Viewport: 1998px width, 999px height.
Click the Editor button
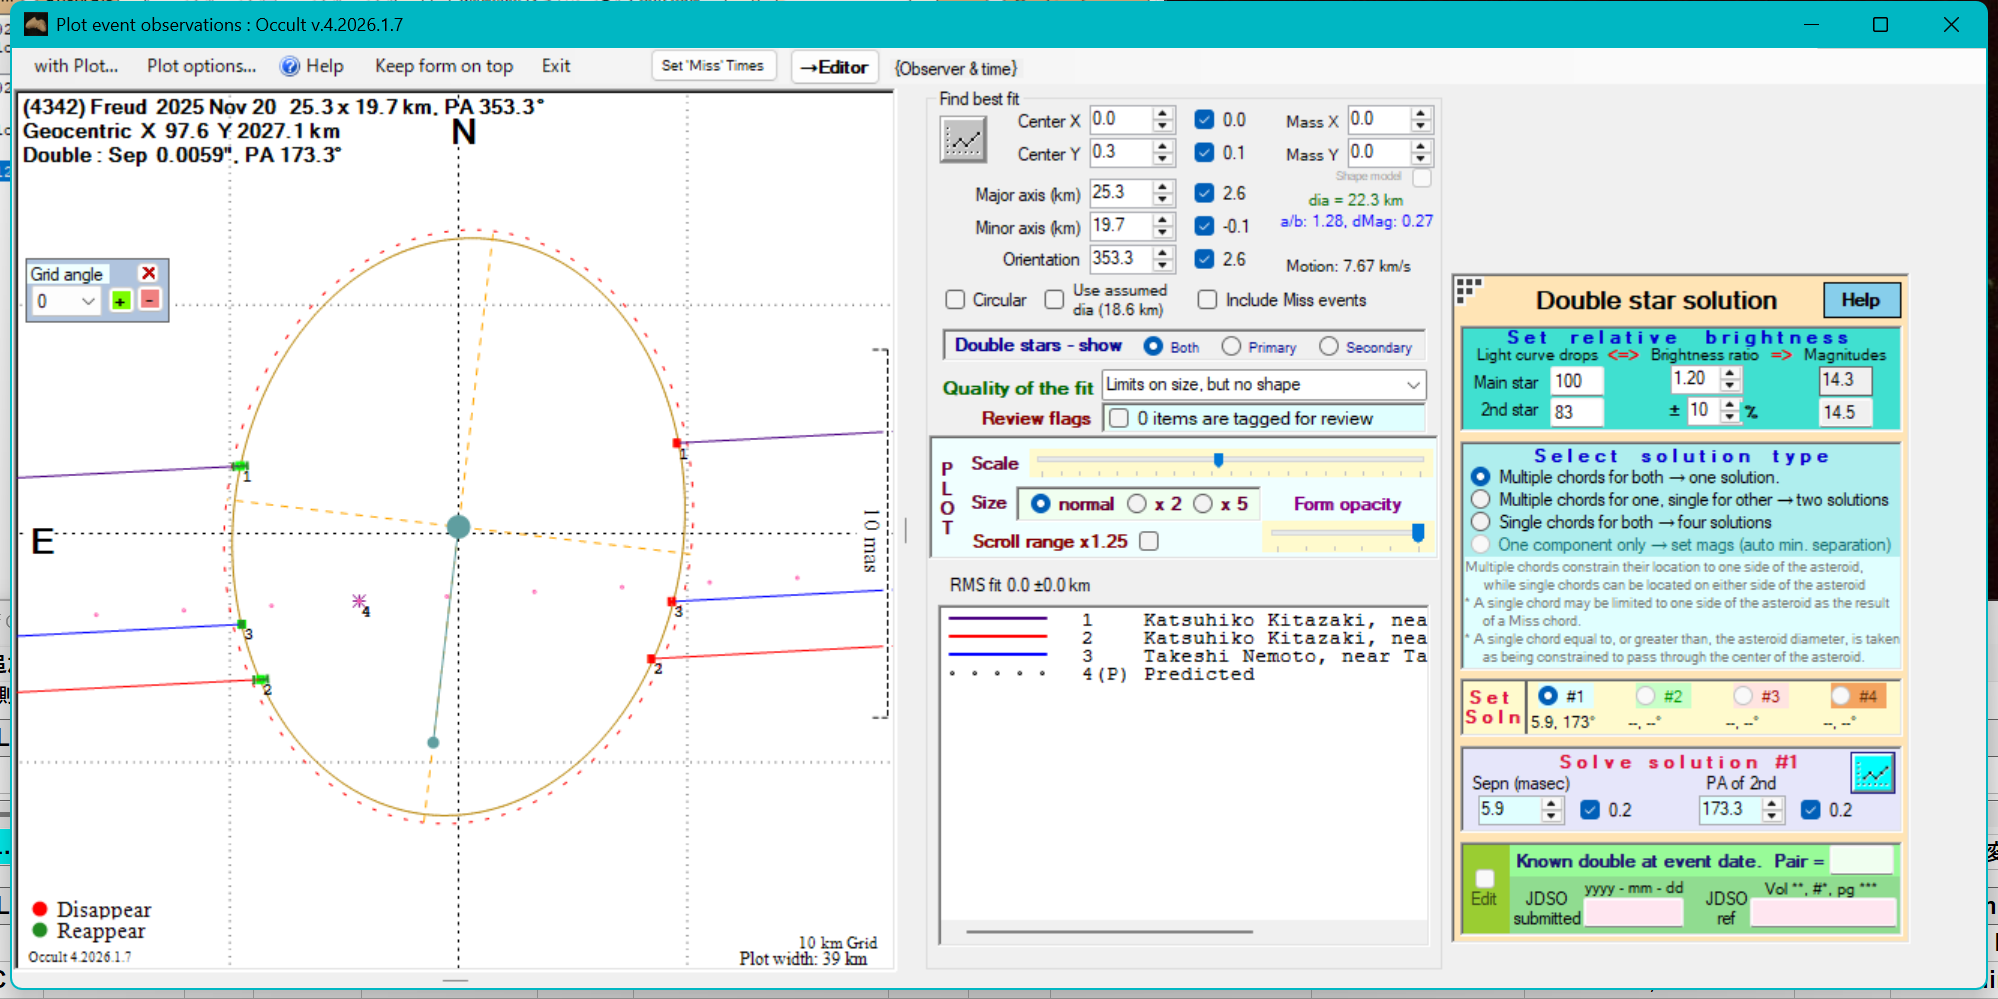click(x=834, y=67)
